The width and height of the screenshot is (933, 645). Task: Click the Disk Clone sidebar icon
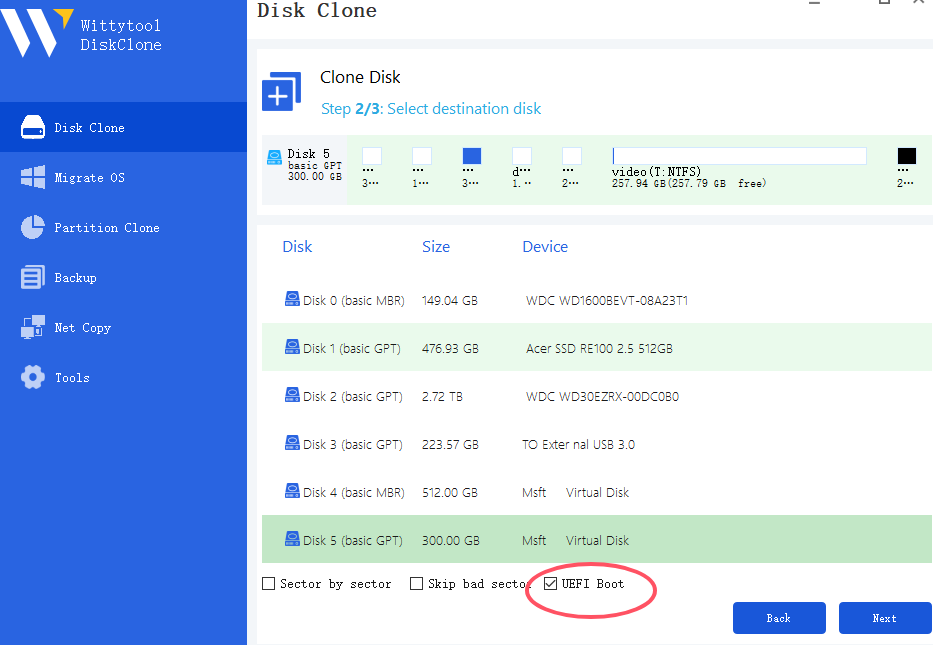33,127
